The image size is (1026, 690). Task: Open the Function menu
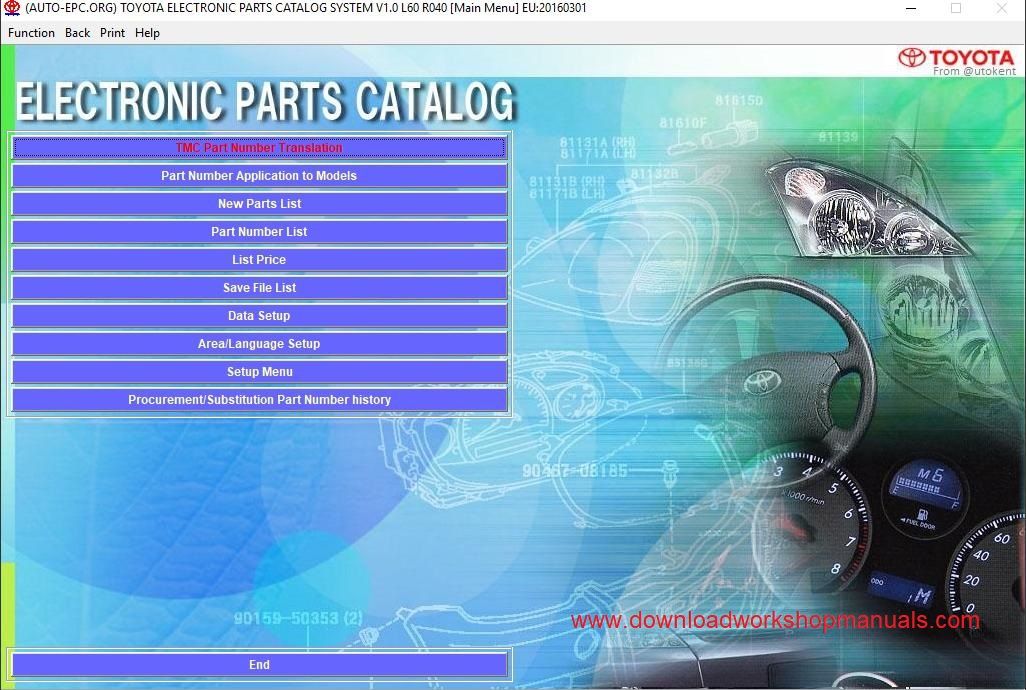point(31,33)
